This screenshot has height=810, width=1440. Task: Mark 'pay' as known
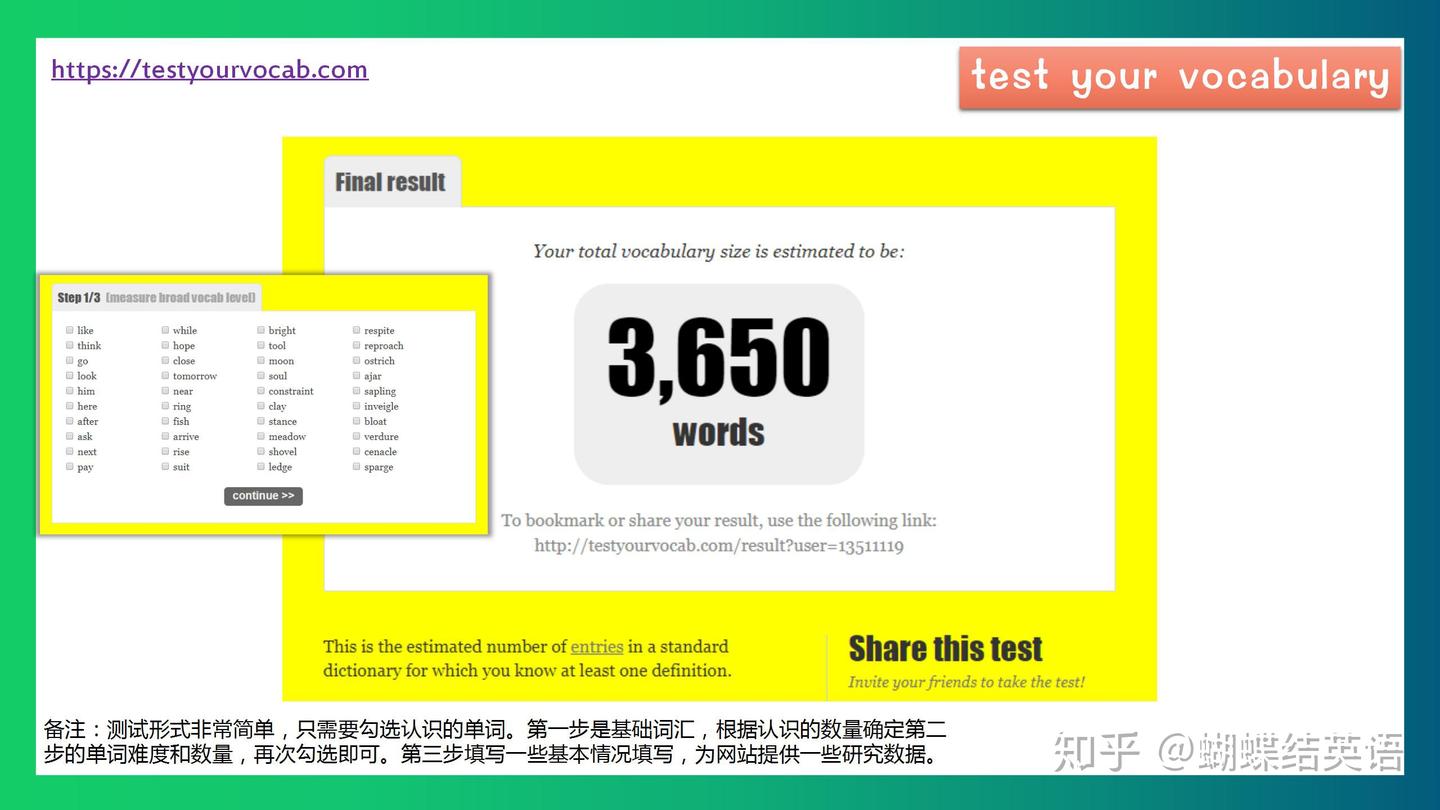[70, 467]
